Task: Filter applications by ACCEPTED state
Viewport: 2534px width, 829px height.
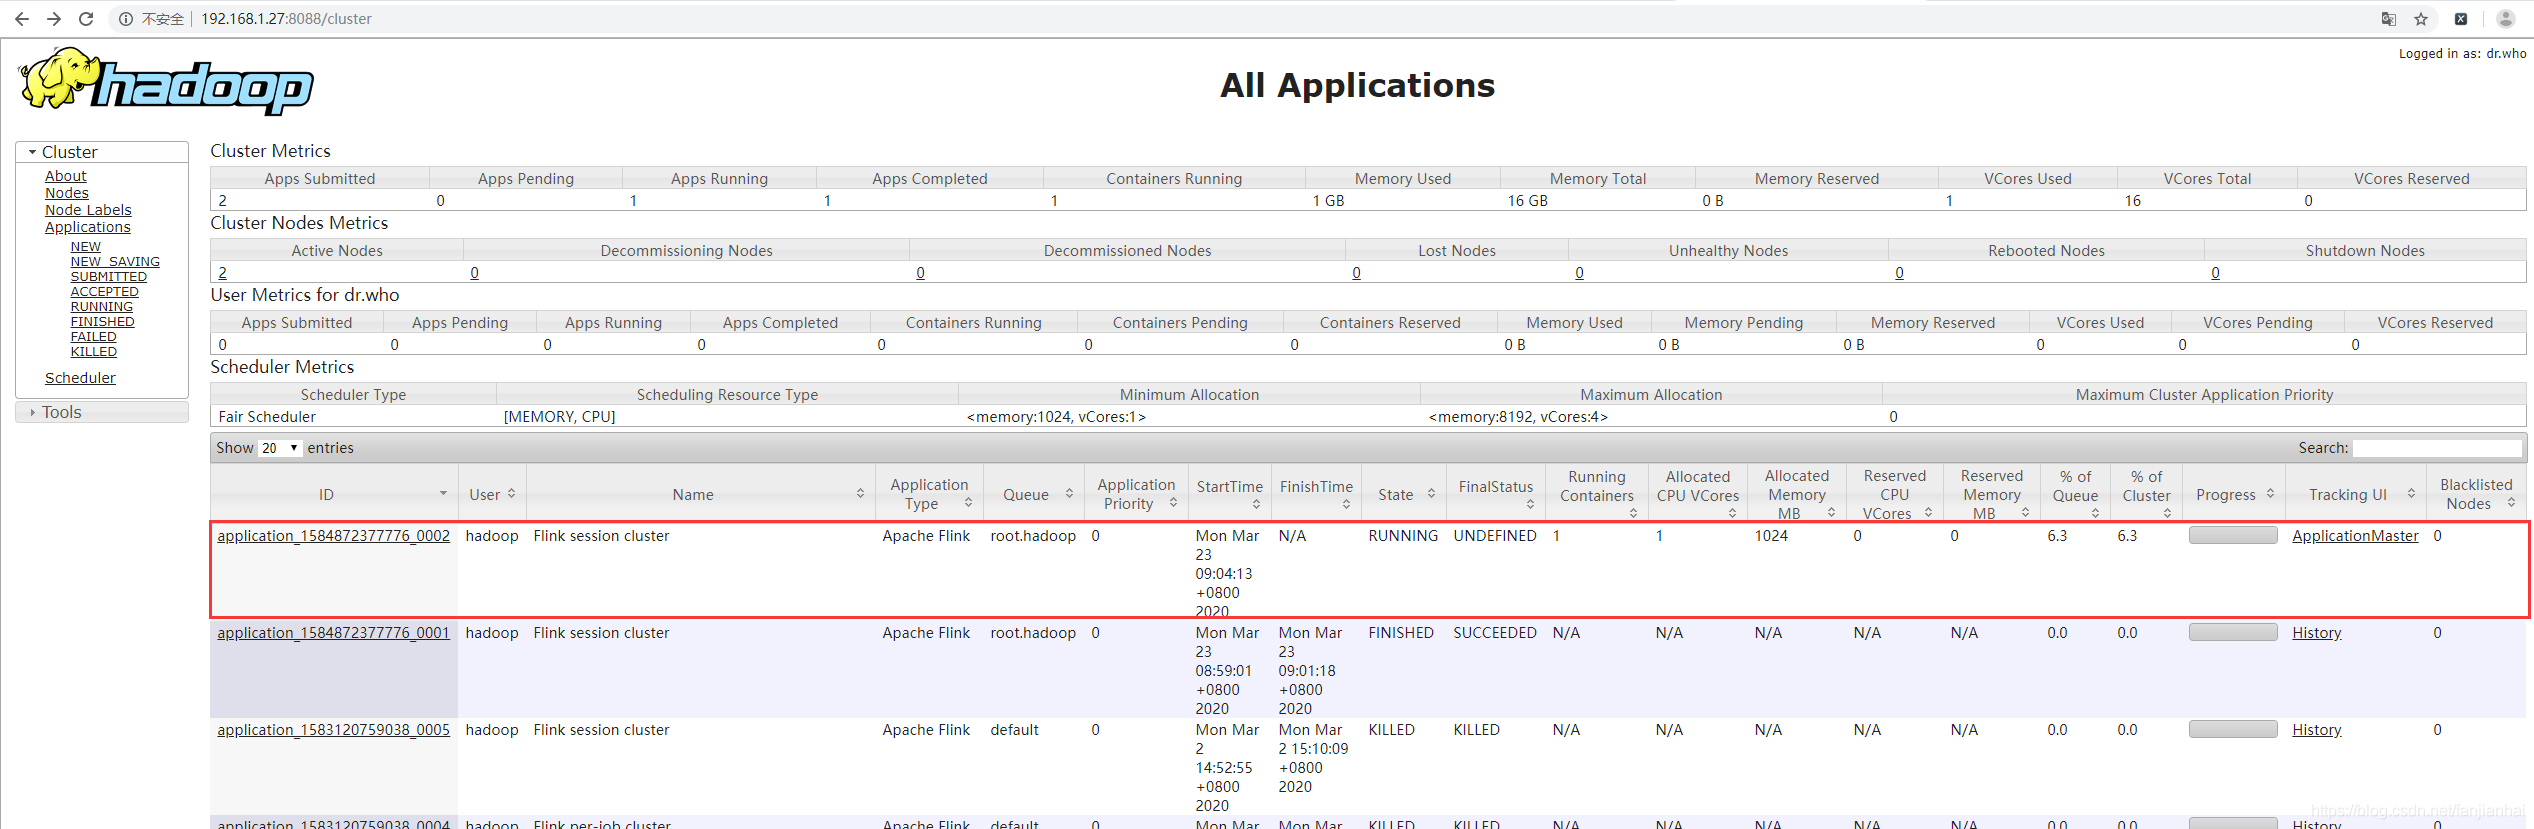Action: click(105, 292)
